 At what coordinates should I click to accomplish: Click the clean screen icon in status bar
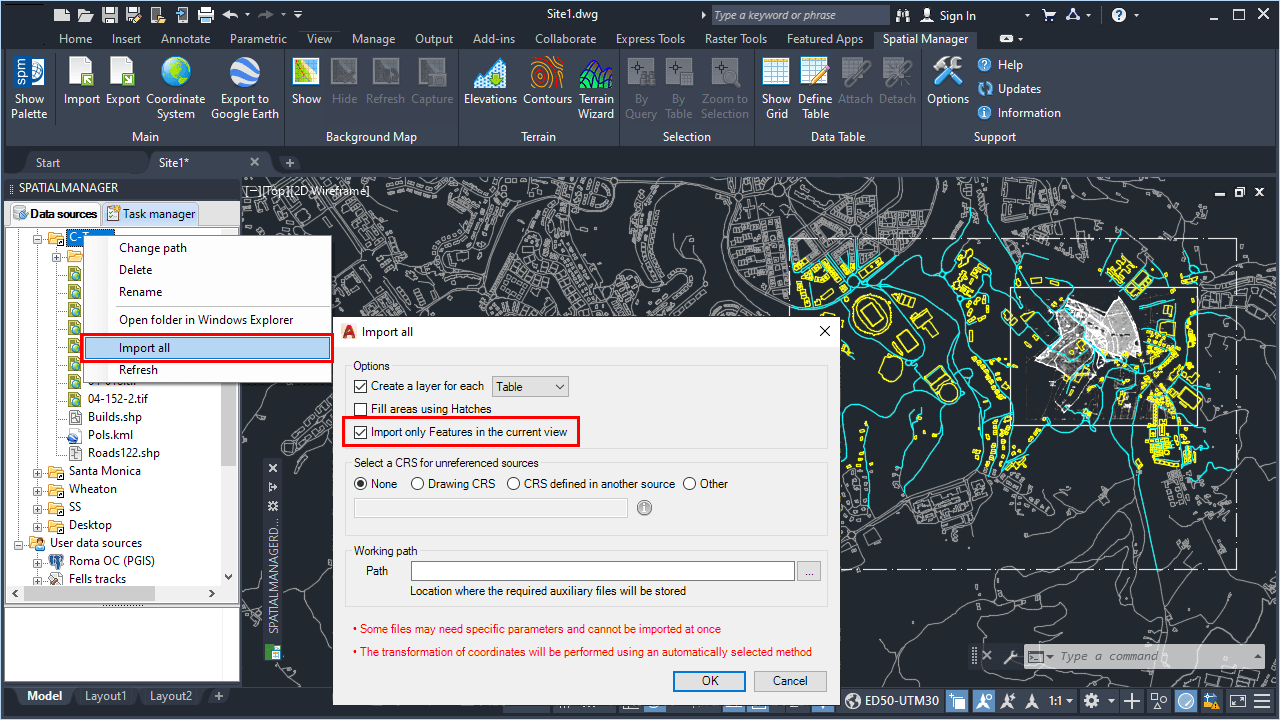[x=1237, y=701]
